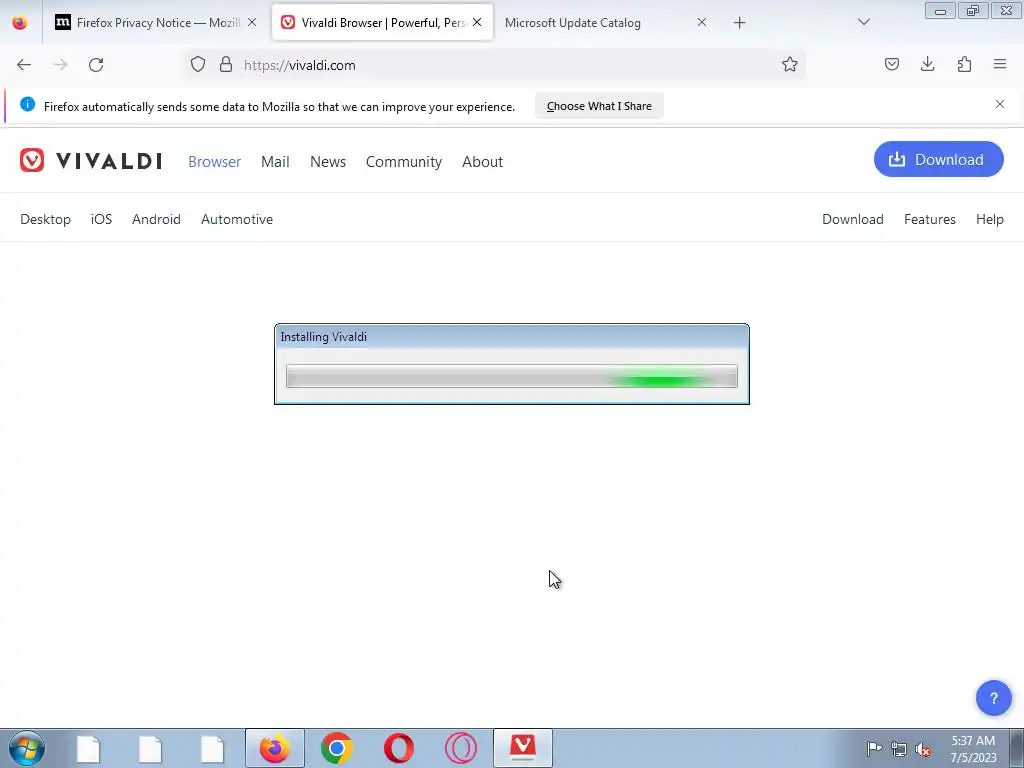Open the Save to Pocket icon

(892, 64)
